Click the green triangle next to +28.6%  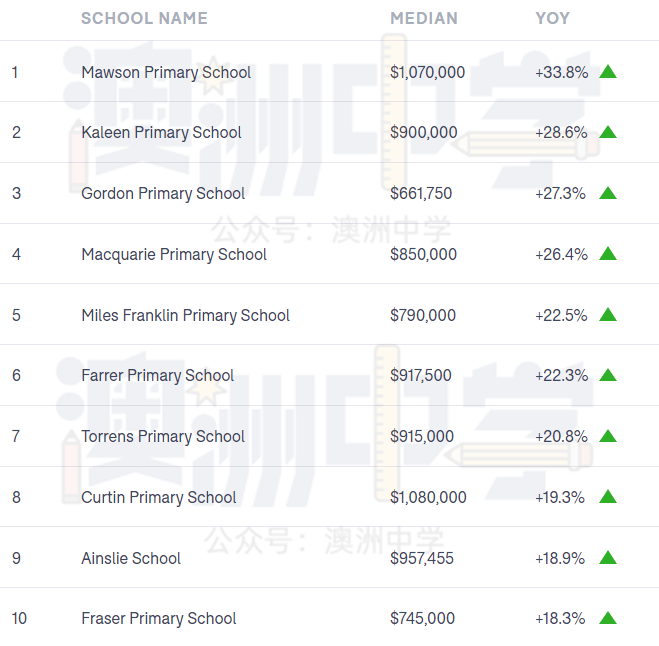click(x=608, y=132)
